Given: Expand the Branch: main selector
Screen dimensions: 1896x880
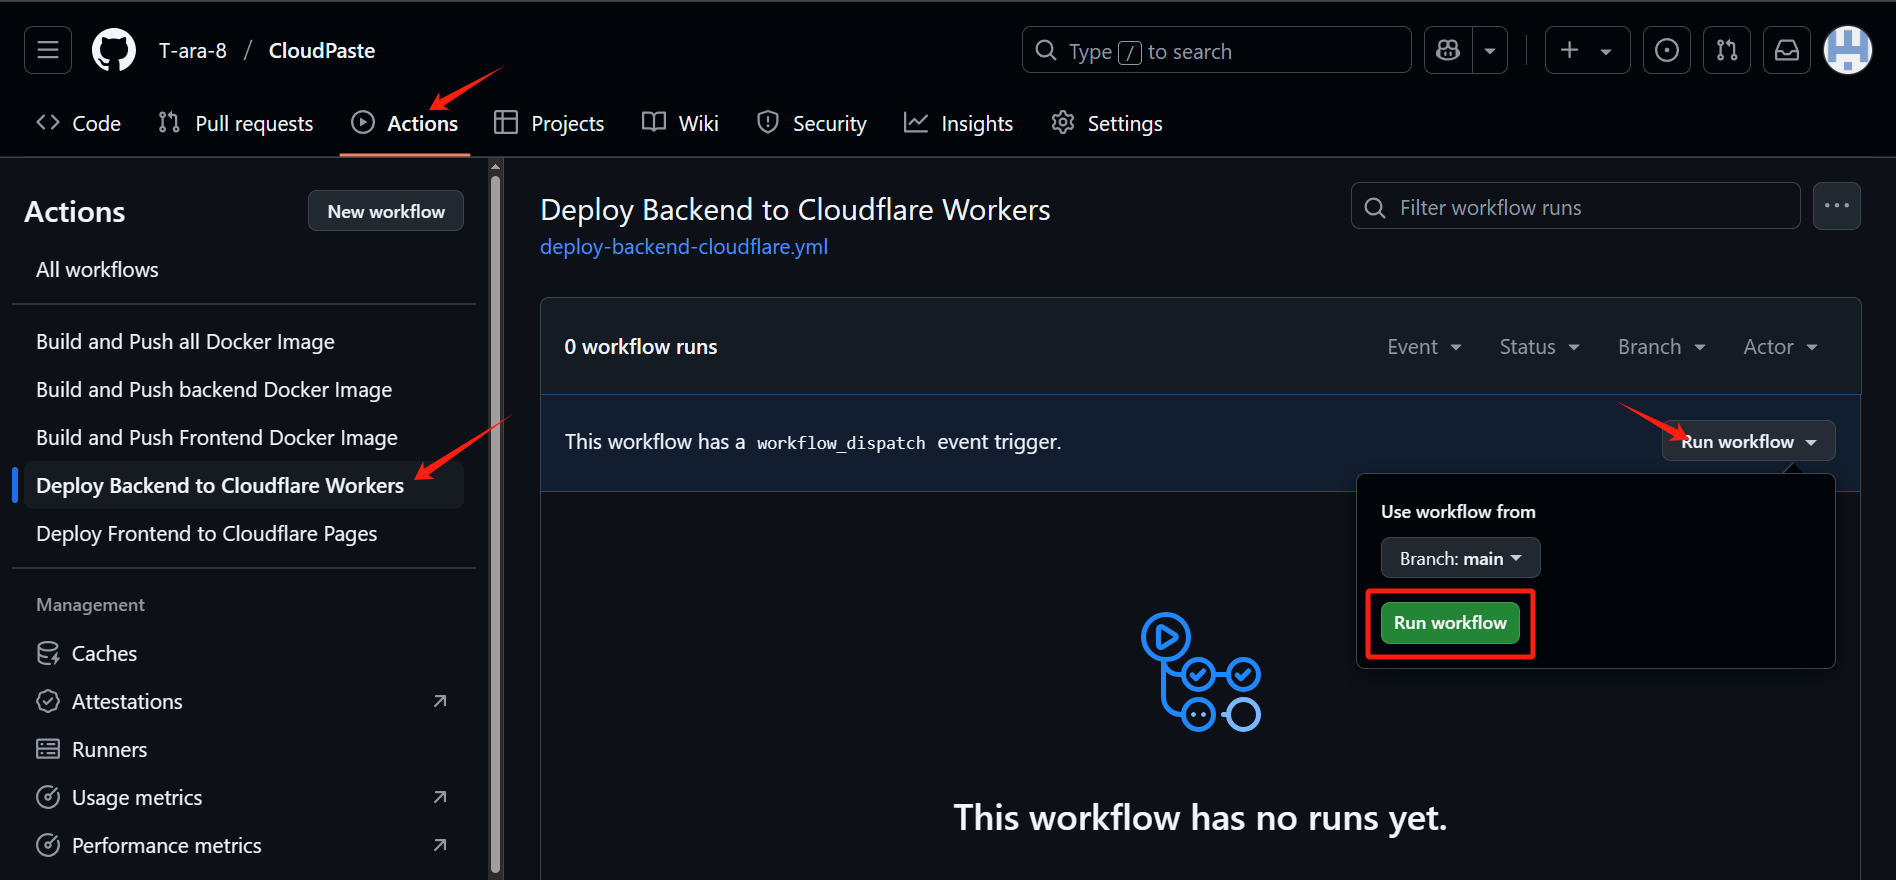Looking at the screenshot, I should (1460, 558).
